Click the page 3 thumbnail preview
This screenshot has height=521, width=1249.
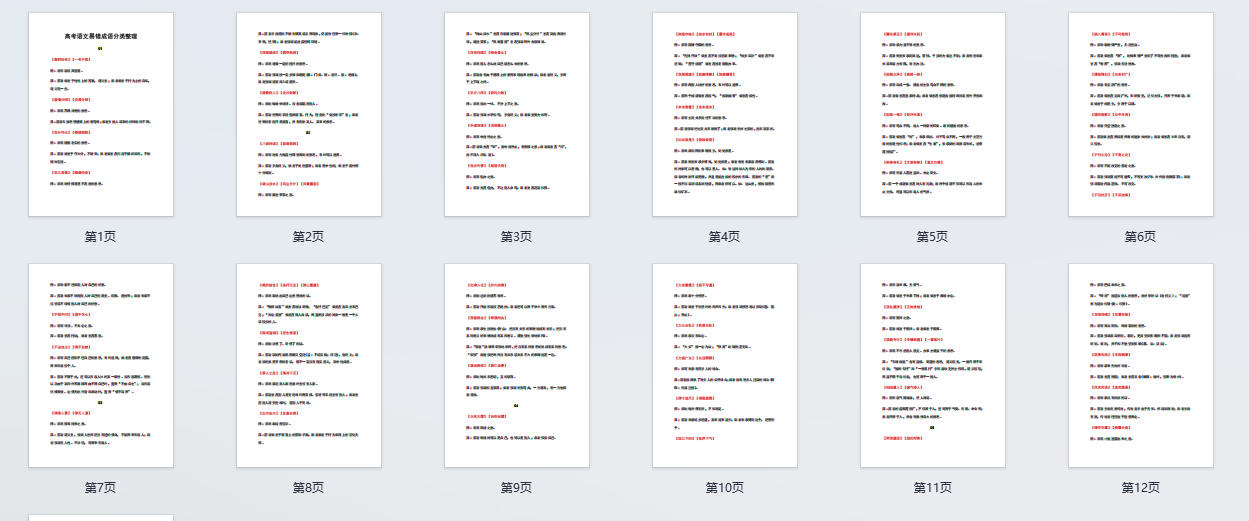tap(516, 114)
